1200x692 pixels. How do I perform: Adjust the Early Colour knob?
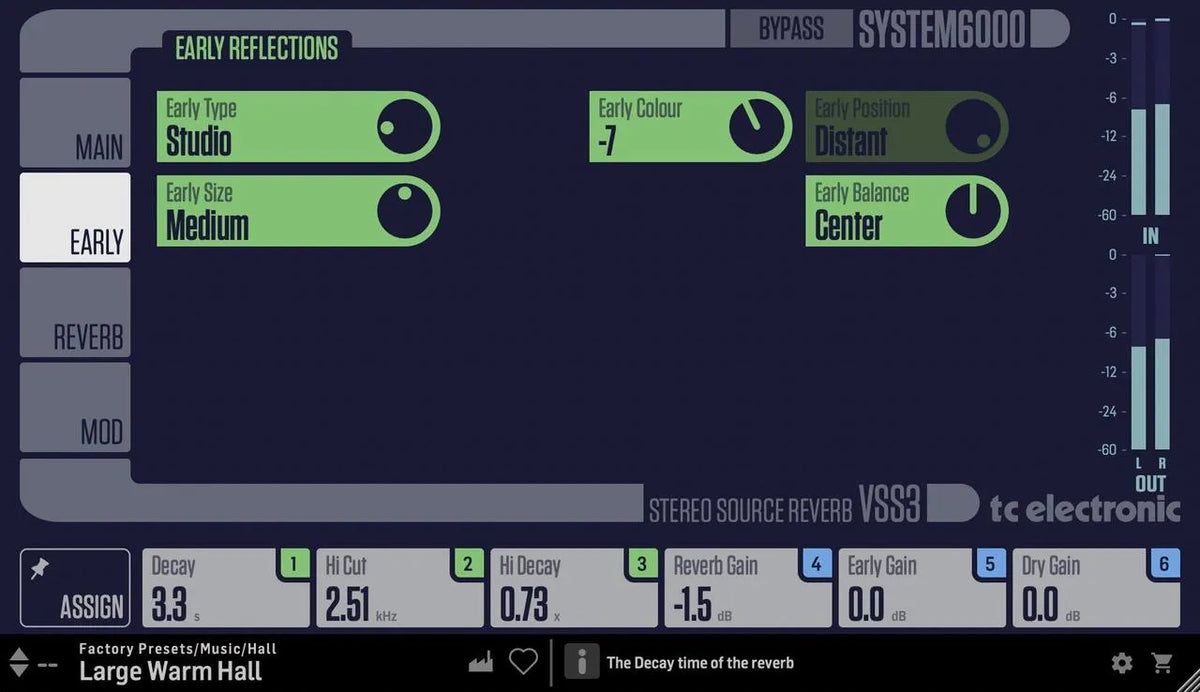coord(755,124)
